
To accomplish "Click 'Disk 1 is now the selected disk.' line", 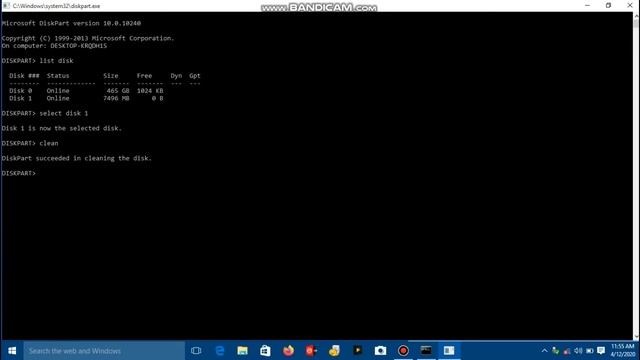I will pyautogui.click(x=62, y=128).
